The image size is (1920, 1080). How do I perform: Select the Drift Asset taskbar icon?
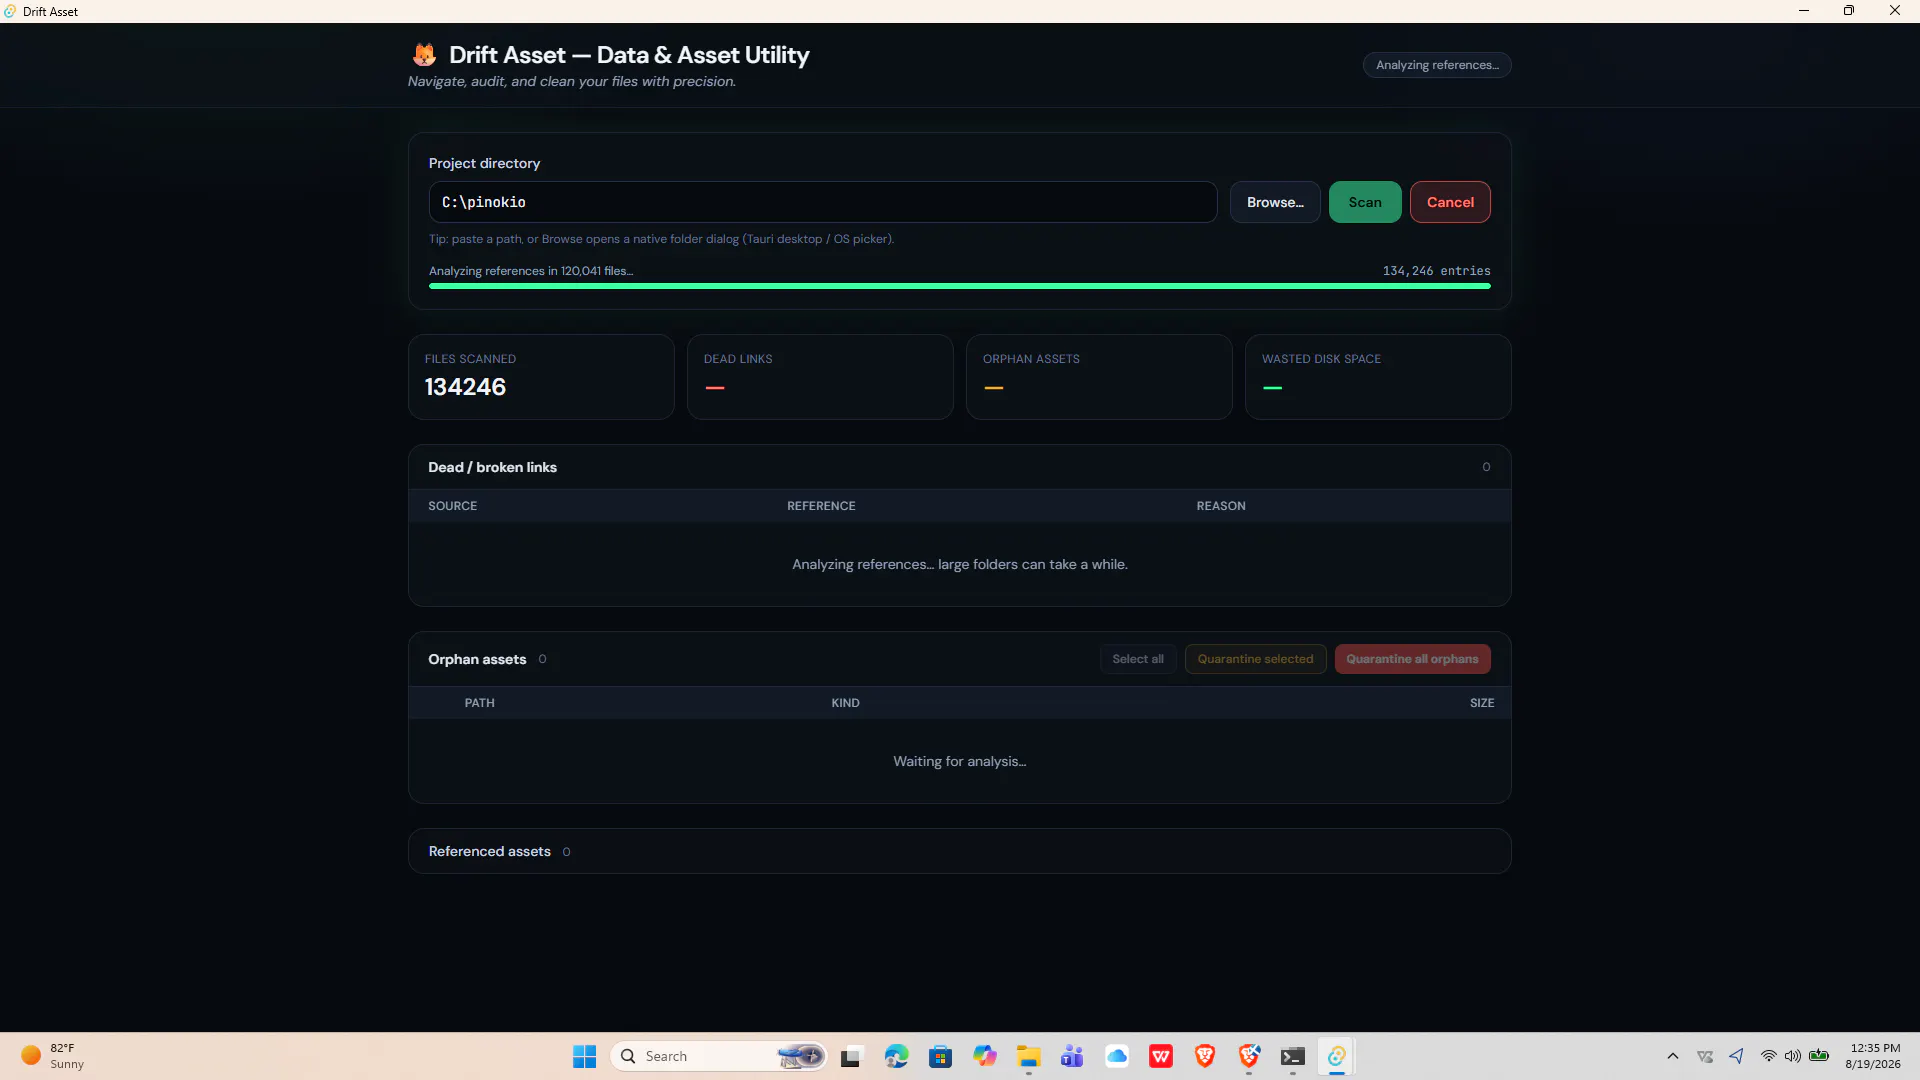click(1337, 1056)
